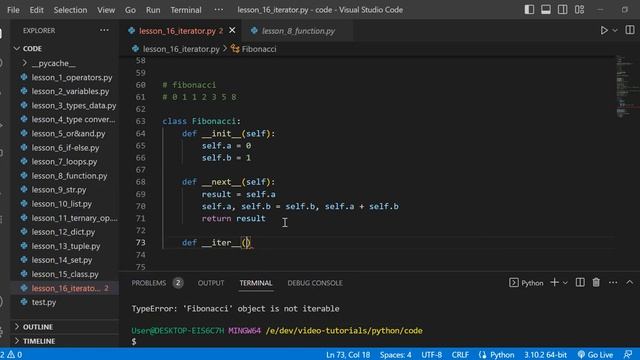The width and height of the screenshot is (640, 360).
Task: Open lesson_1_operators.py in explorer
Action: point(72,77)
